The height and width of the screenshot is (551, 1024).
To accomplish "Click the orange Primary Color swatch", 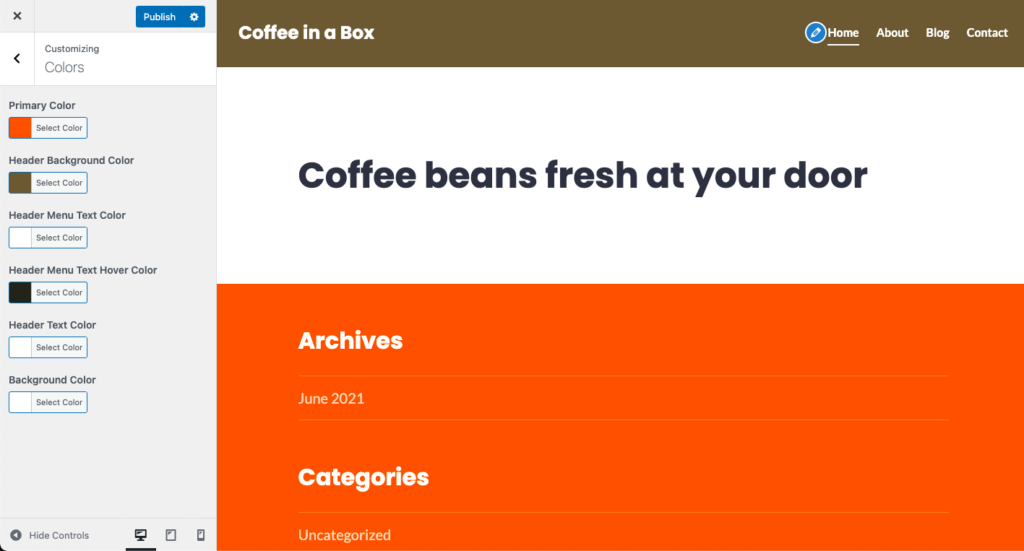I will point(20,128).
